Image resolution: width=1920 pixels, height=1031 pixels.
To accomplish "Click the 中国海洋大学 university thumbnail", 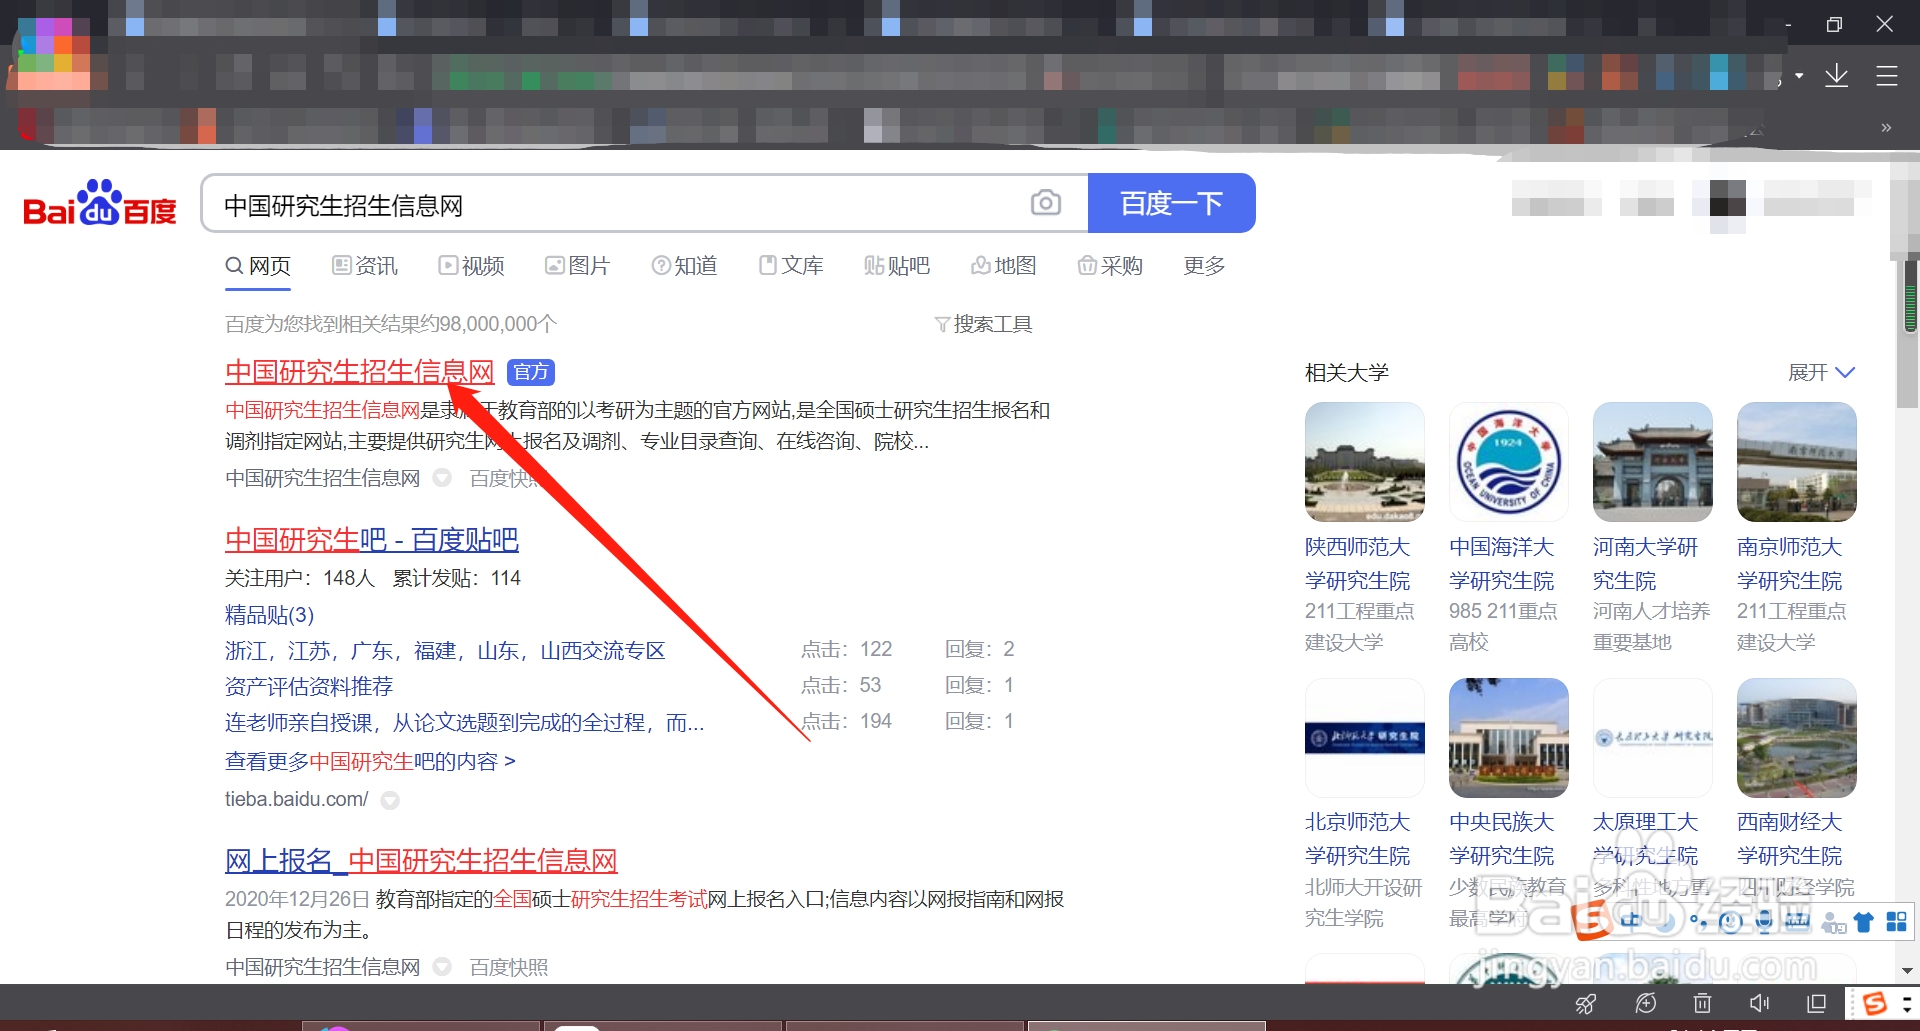I will coord(1508,462).
